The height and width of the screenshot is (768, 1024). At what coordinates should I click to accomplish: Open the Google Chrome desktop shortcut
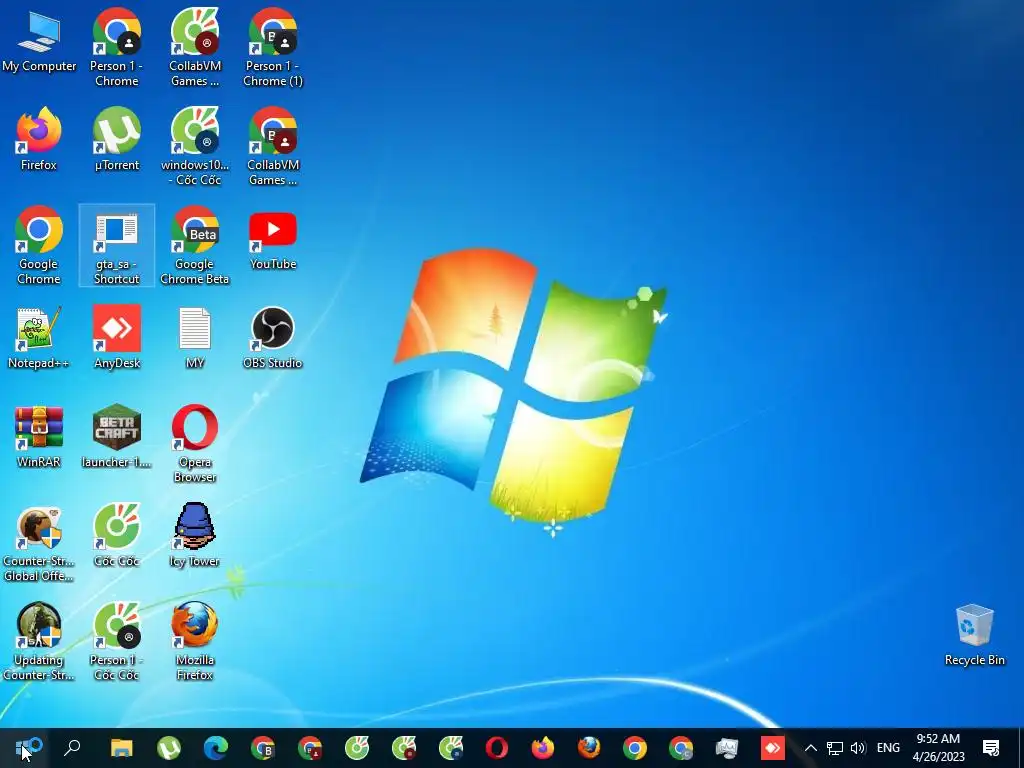(x=39, y=246)
